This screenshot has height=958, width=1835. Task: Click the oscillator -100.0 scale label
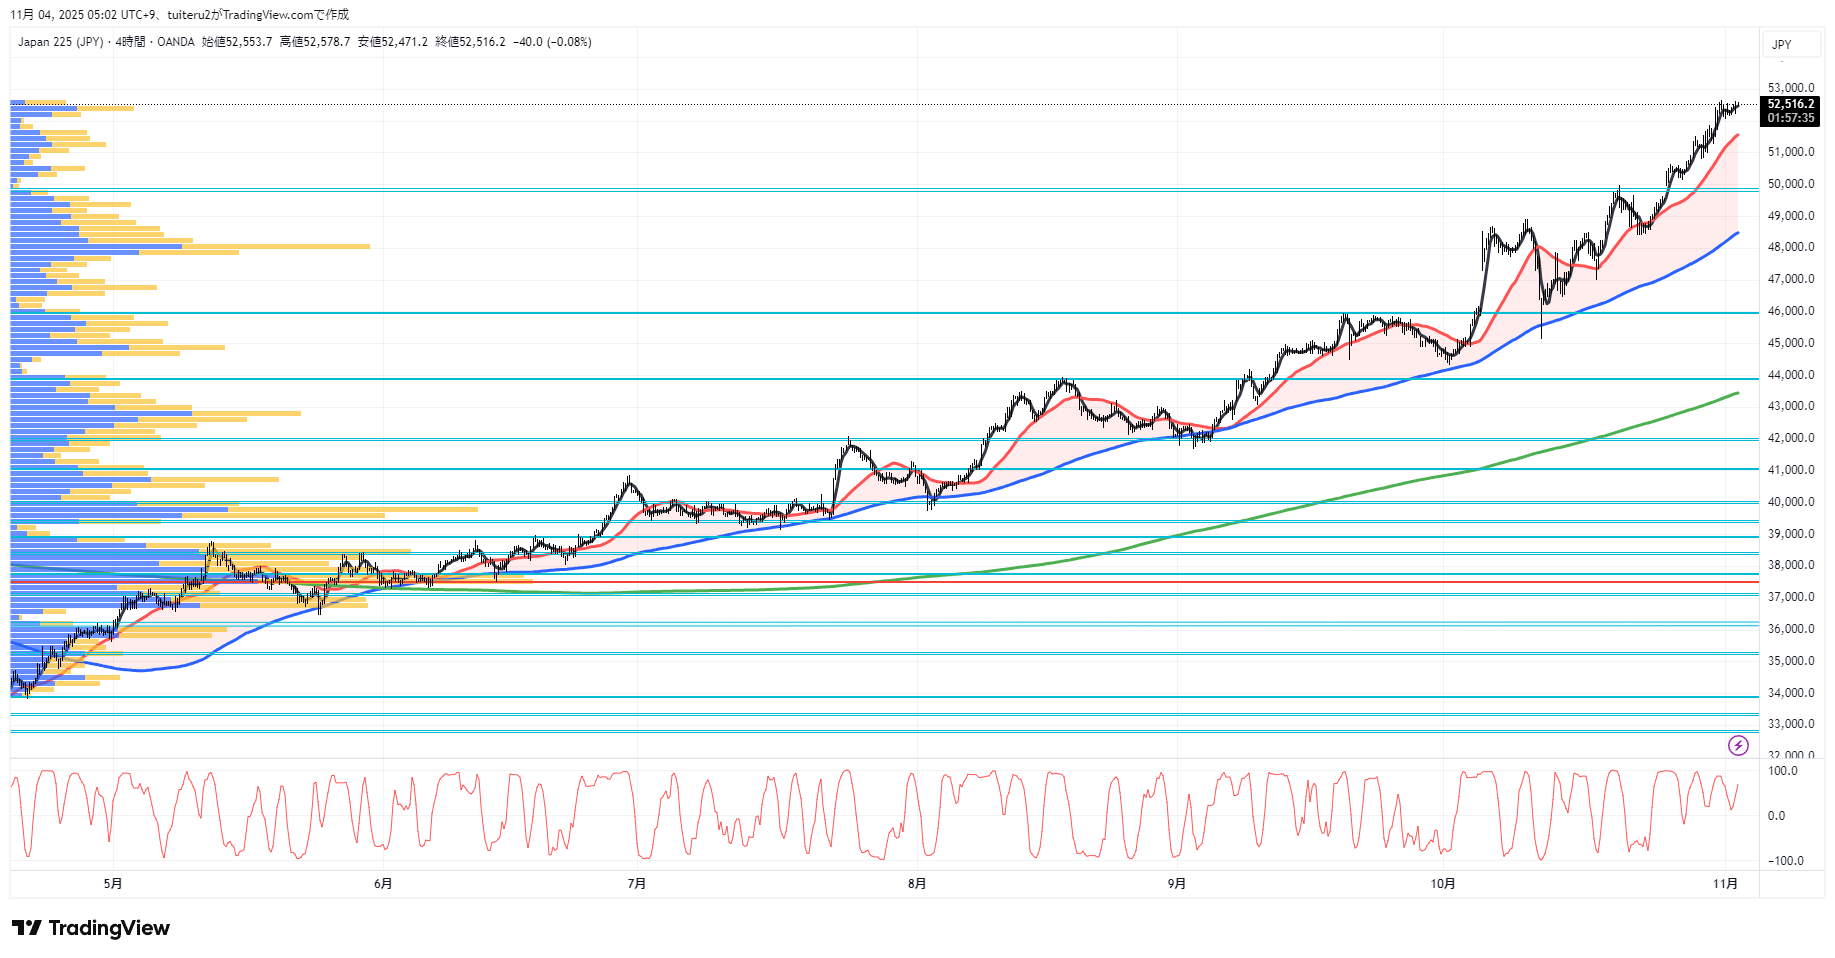[x=1785, y=861]
